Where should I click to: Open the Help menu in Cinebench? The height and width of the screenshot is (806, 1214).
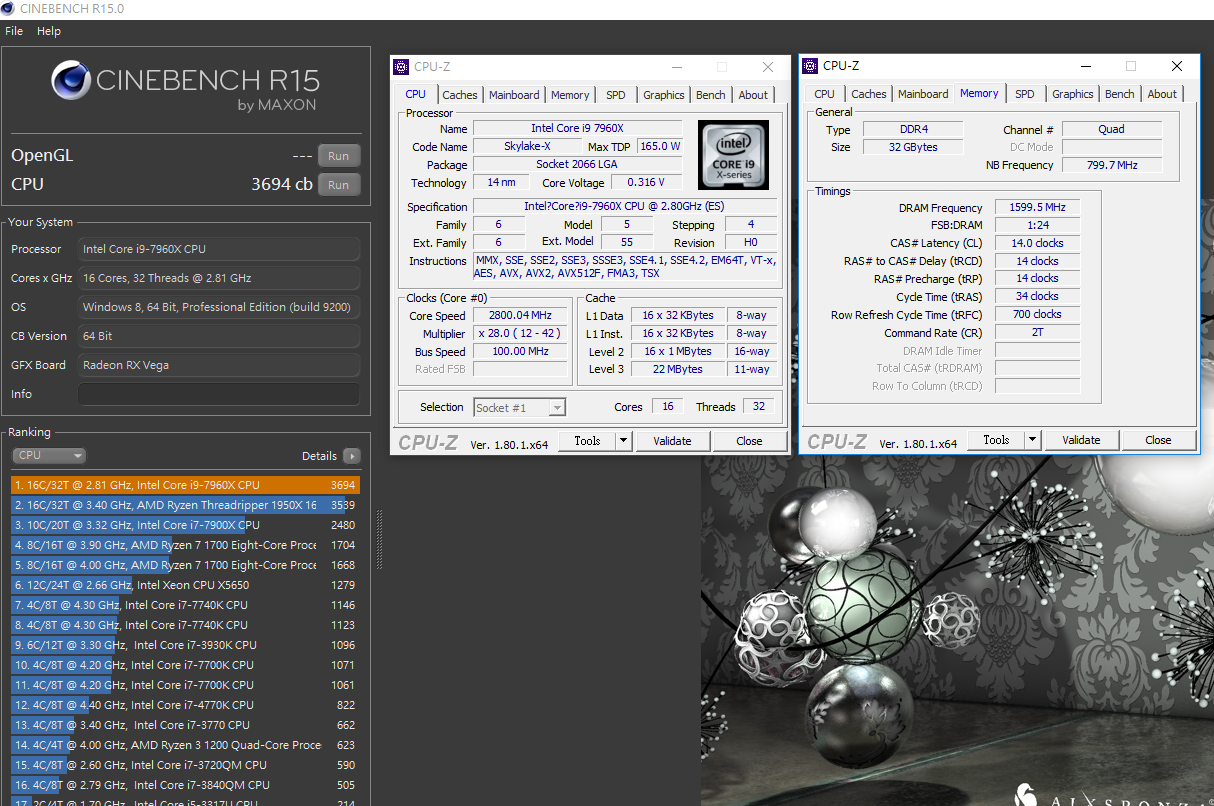[49, 31]
